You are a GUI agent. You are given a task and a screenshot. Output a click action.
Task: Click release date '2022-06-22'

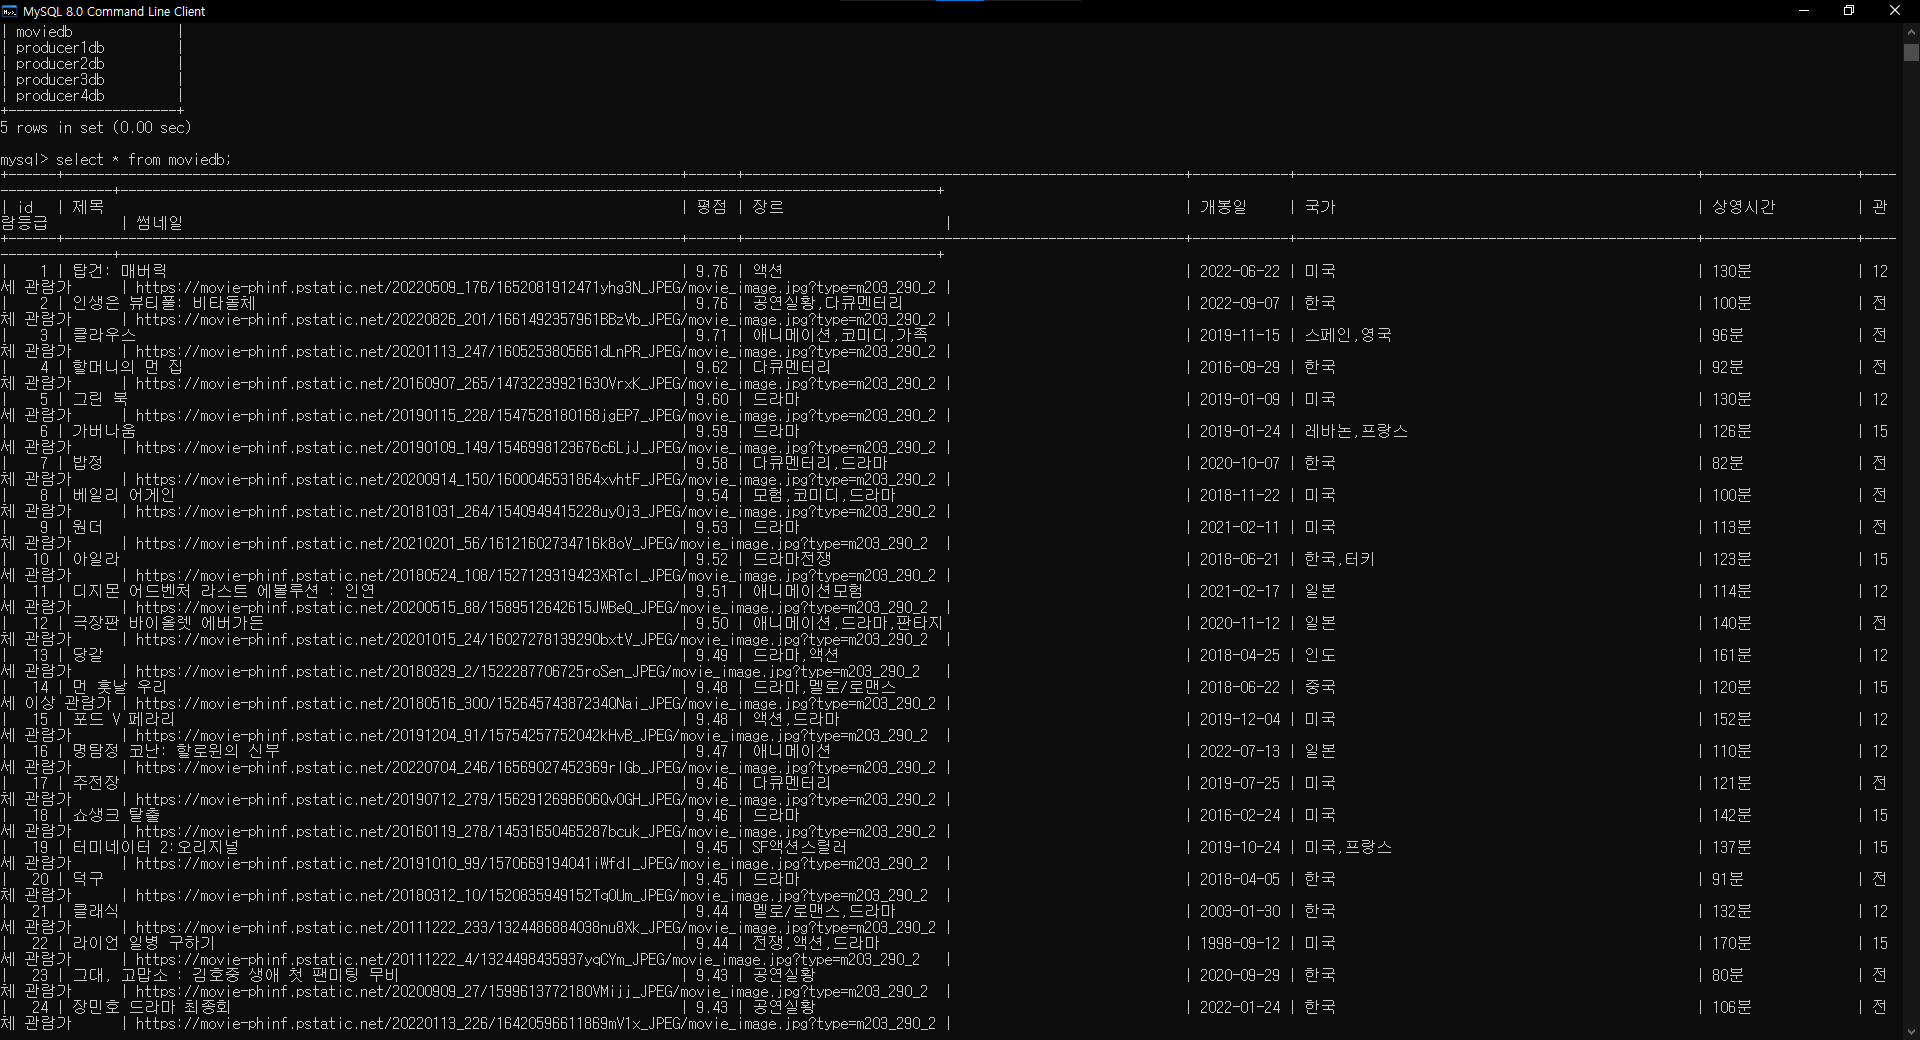point(1240,271)
